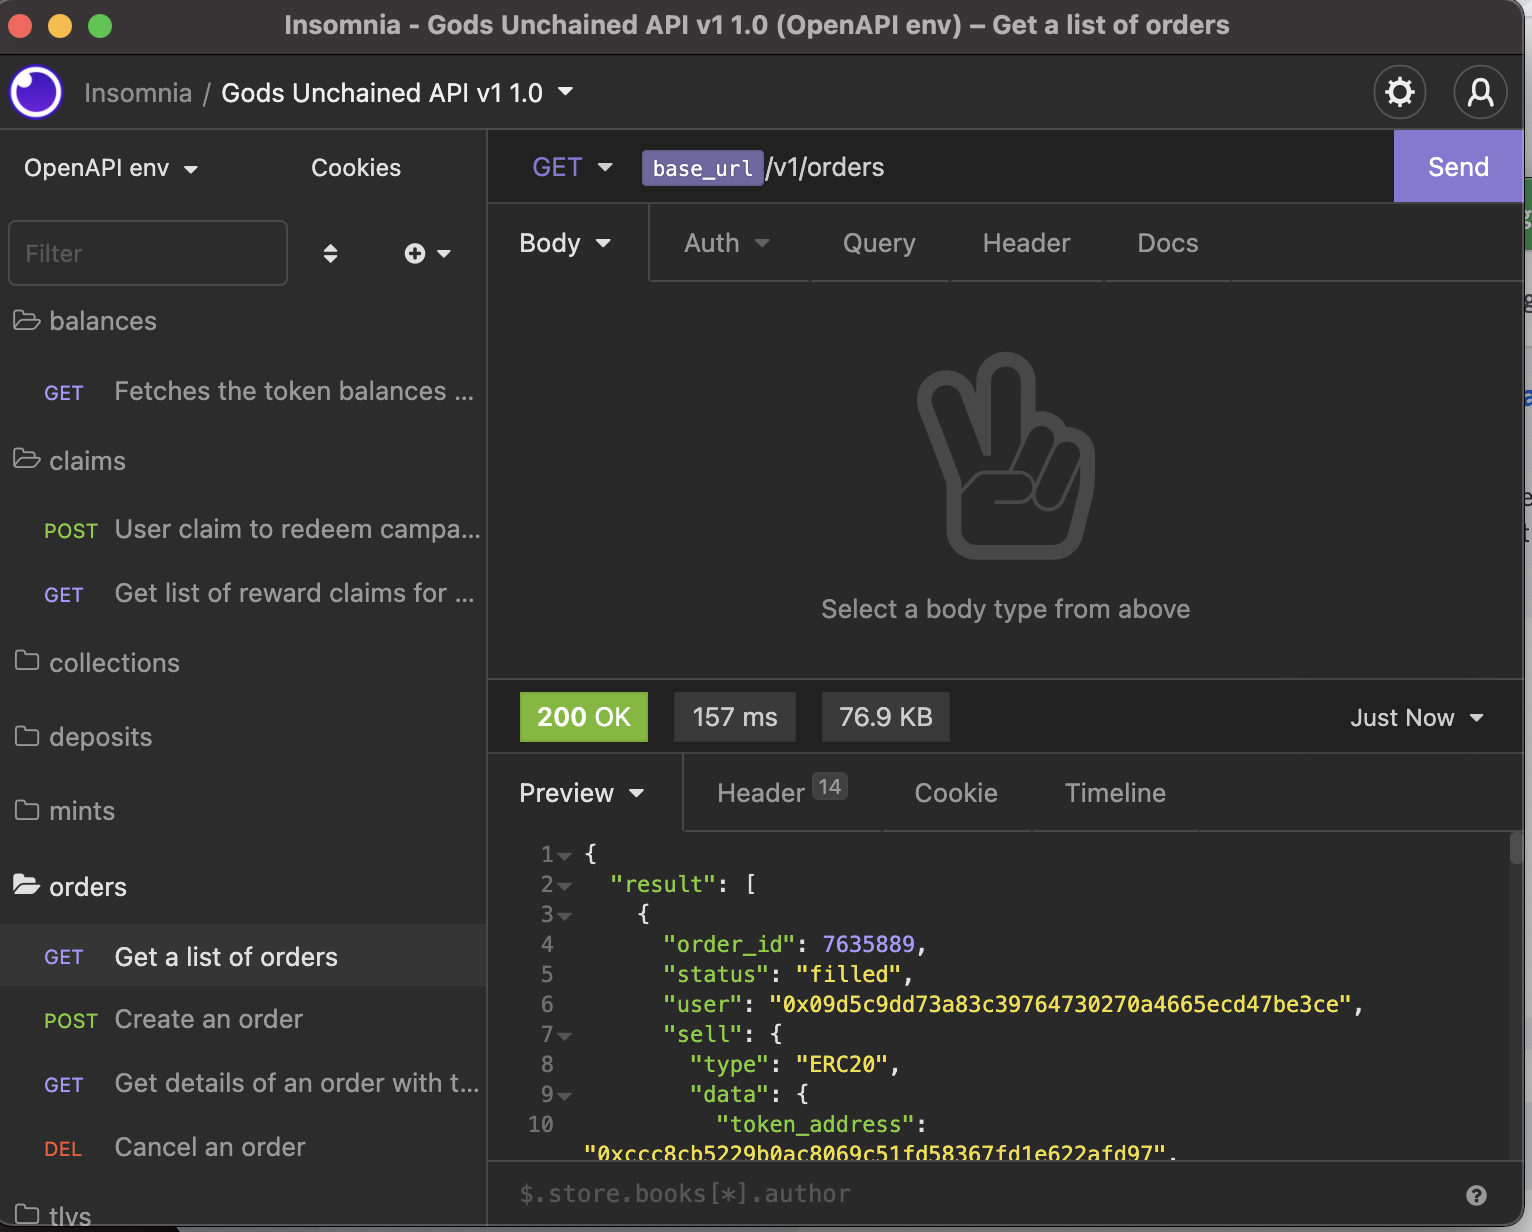
Task: Click the 76.9 KB response size tag
Action: pyautogui.click(x=886, y=717)
